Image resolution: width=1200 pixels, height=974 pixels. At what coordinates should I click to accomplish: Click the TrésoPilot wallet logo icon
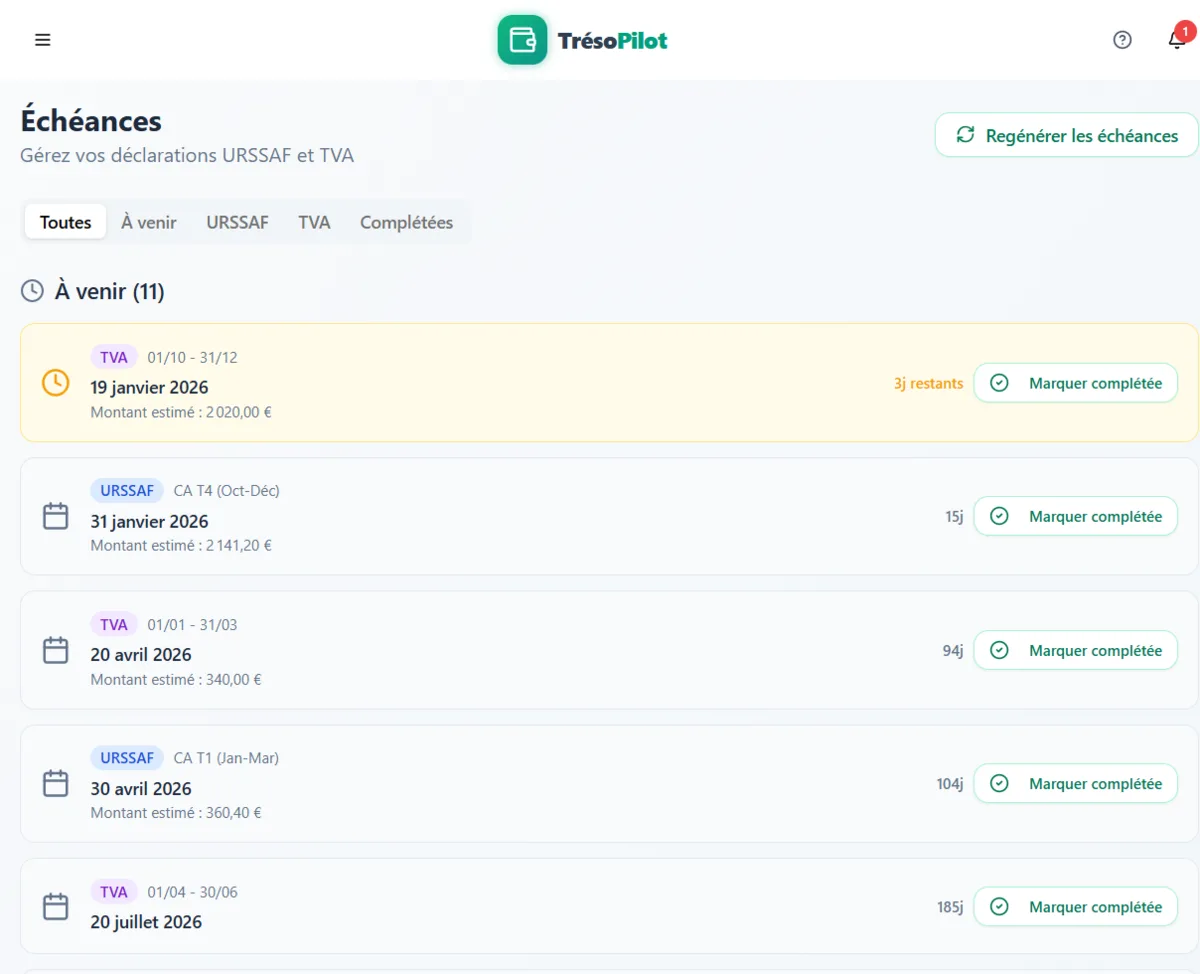coord(522,40)
